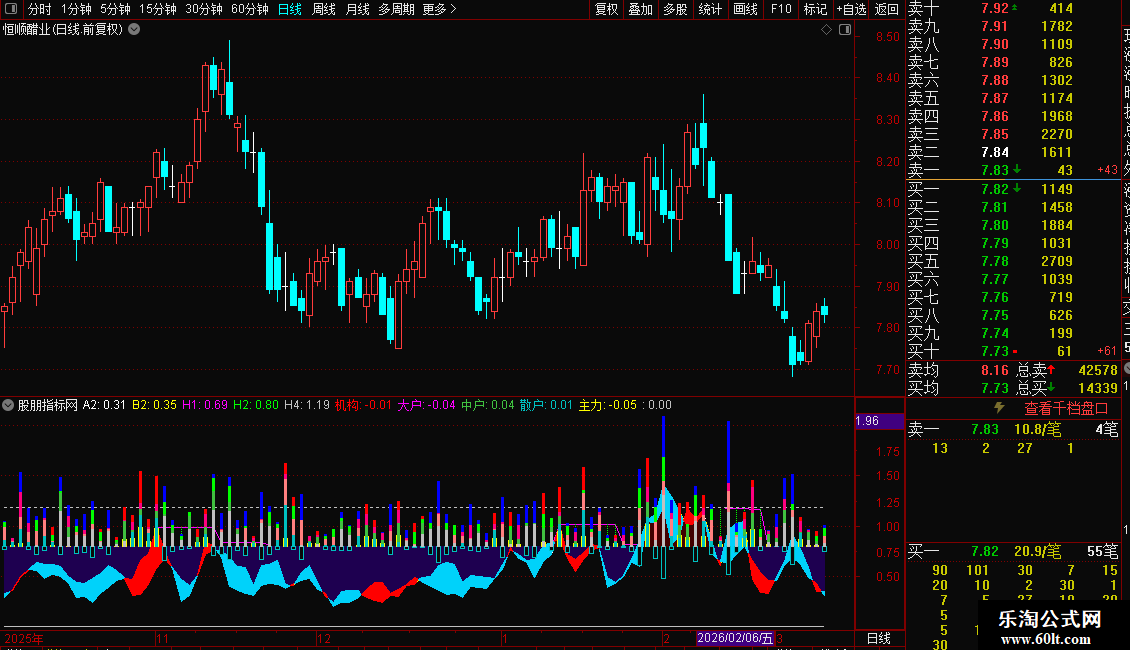Add stock via +自选 button
The width and height of the screenshot is (1130, 650).
click(851, 9)
